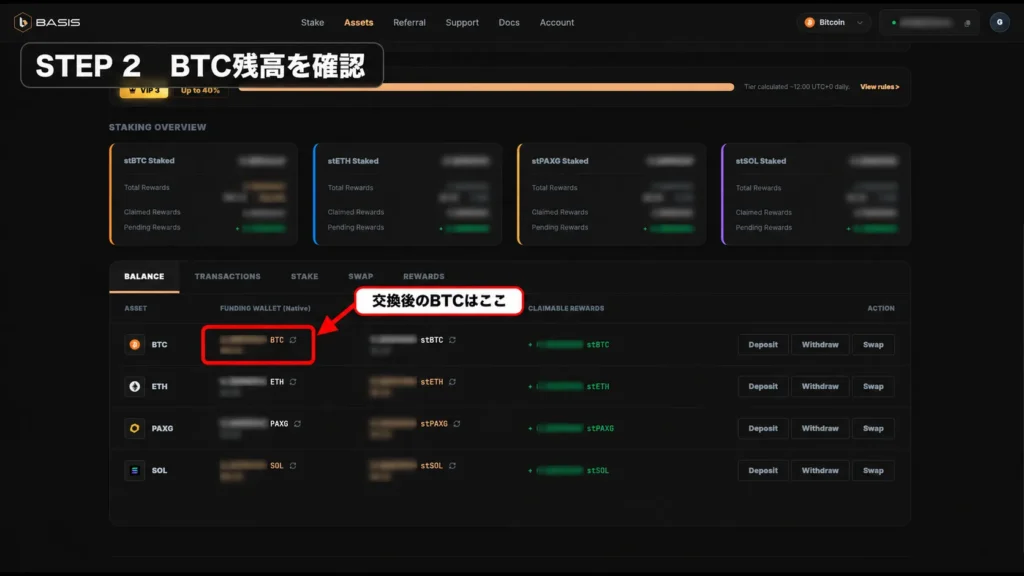The image size is (1024, 576).
Task: Click the SOL asset icon
Action: [135, 470]
